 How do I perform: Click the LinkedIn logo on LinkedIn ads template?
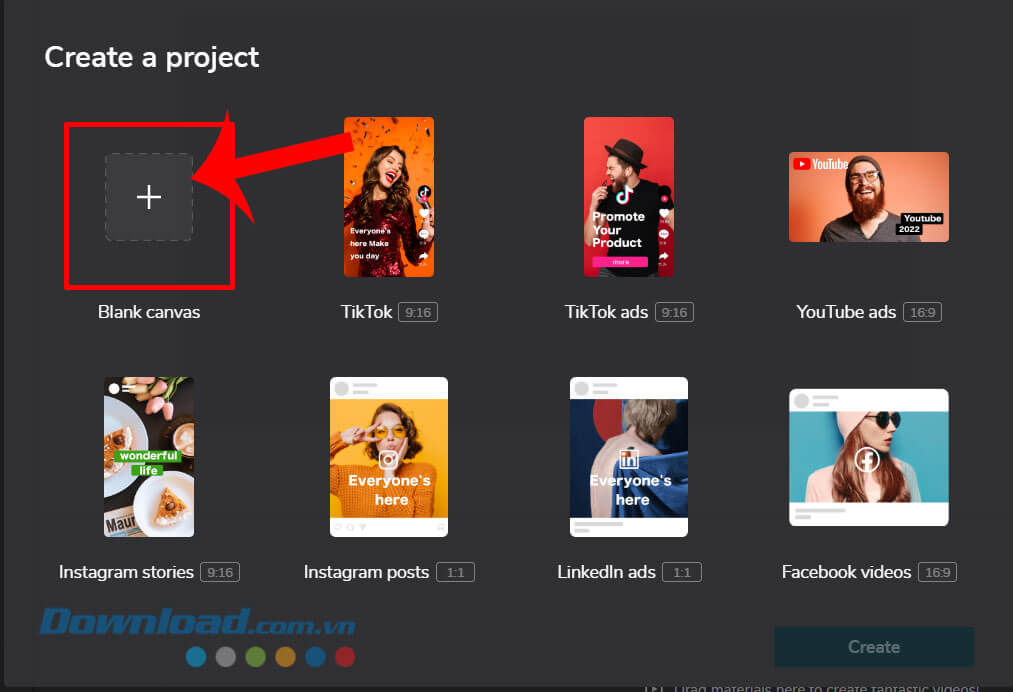coord(629,459)
